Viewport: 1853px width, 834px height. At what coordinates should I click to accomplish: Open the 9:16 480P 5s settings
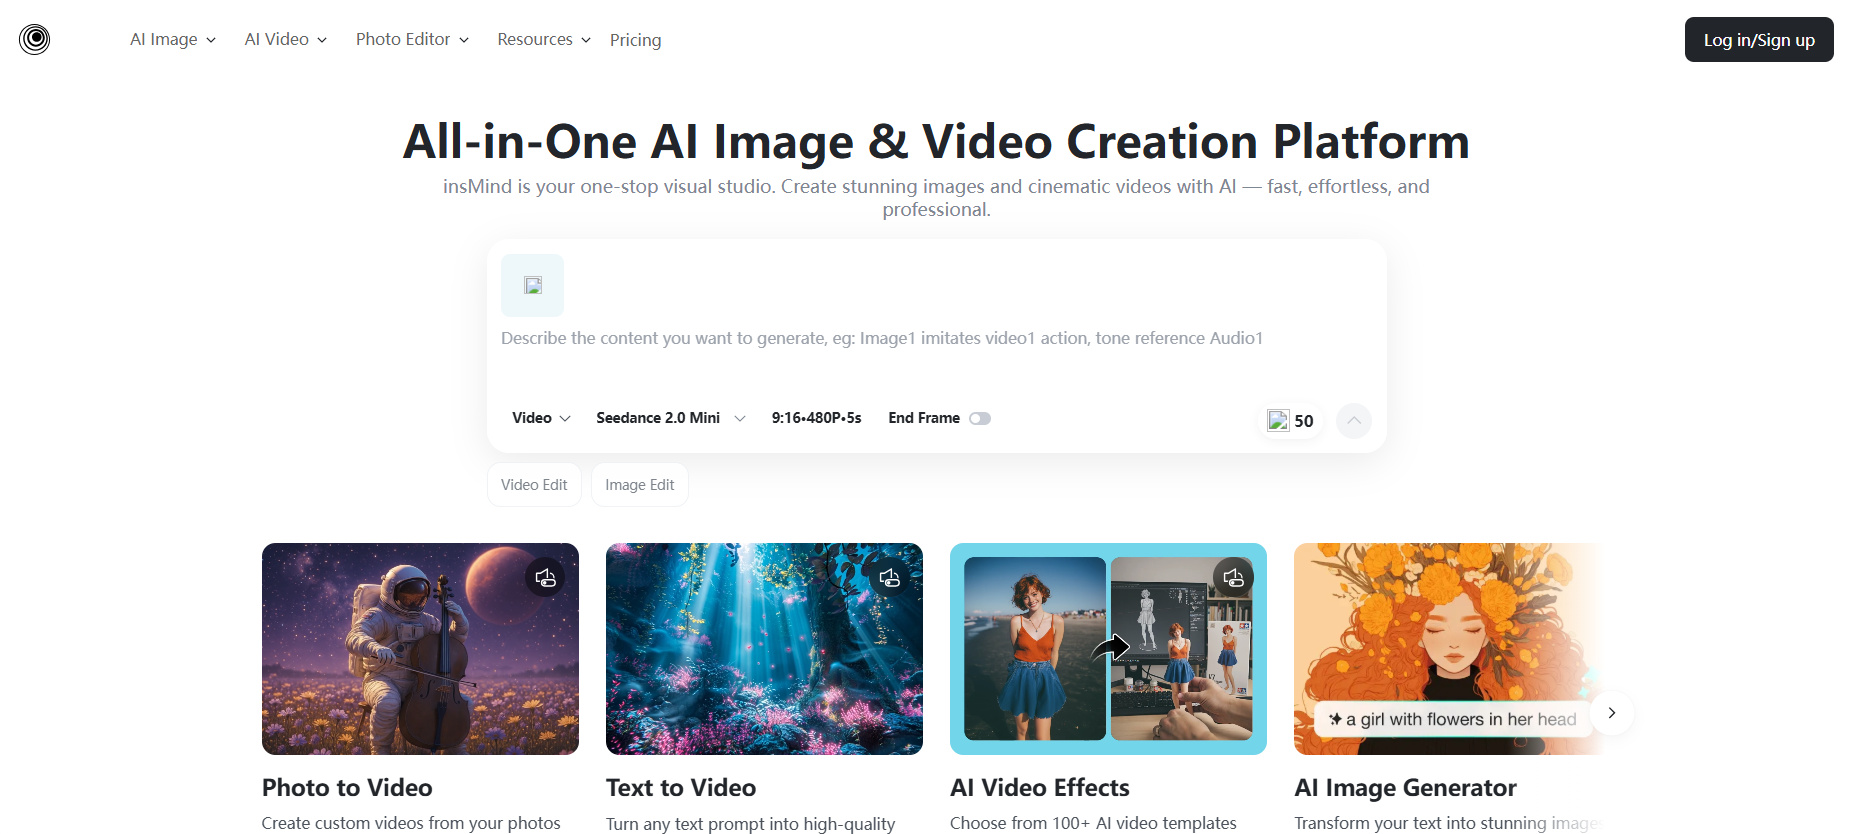pyautogui.click(x=816, y=418)
